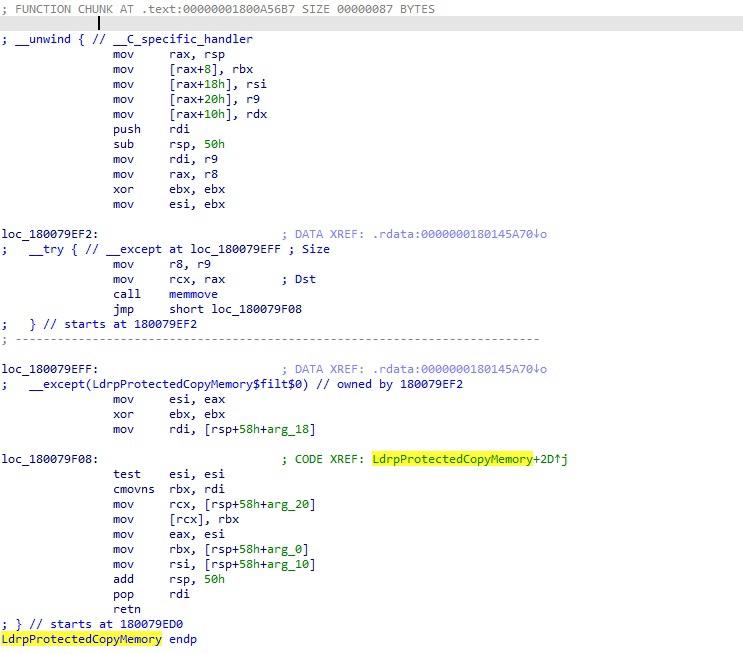Click 'owned by 180079EF2' in except comment

point(399,384)
